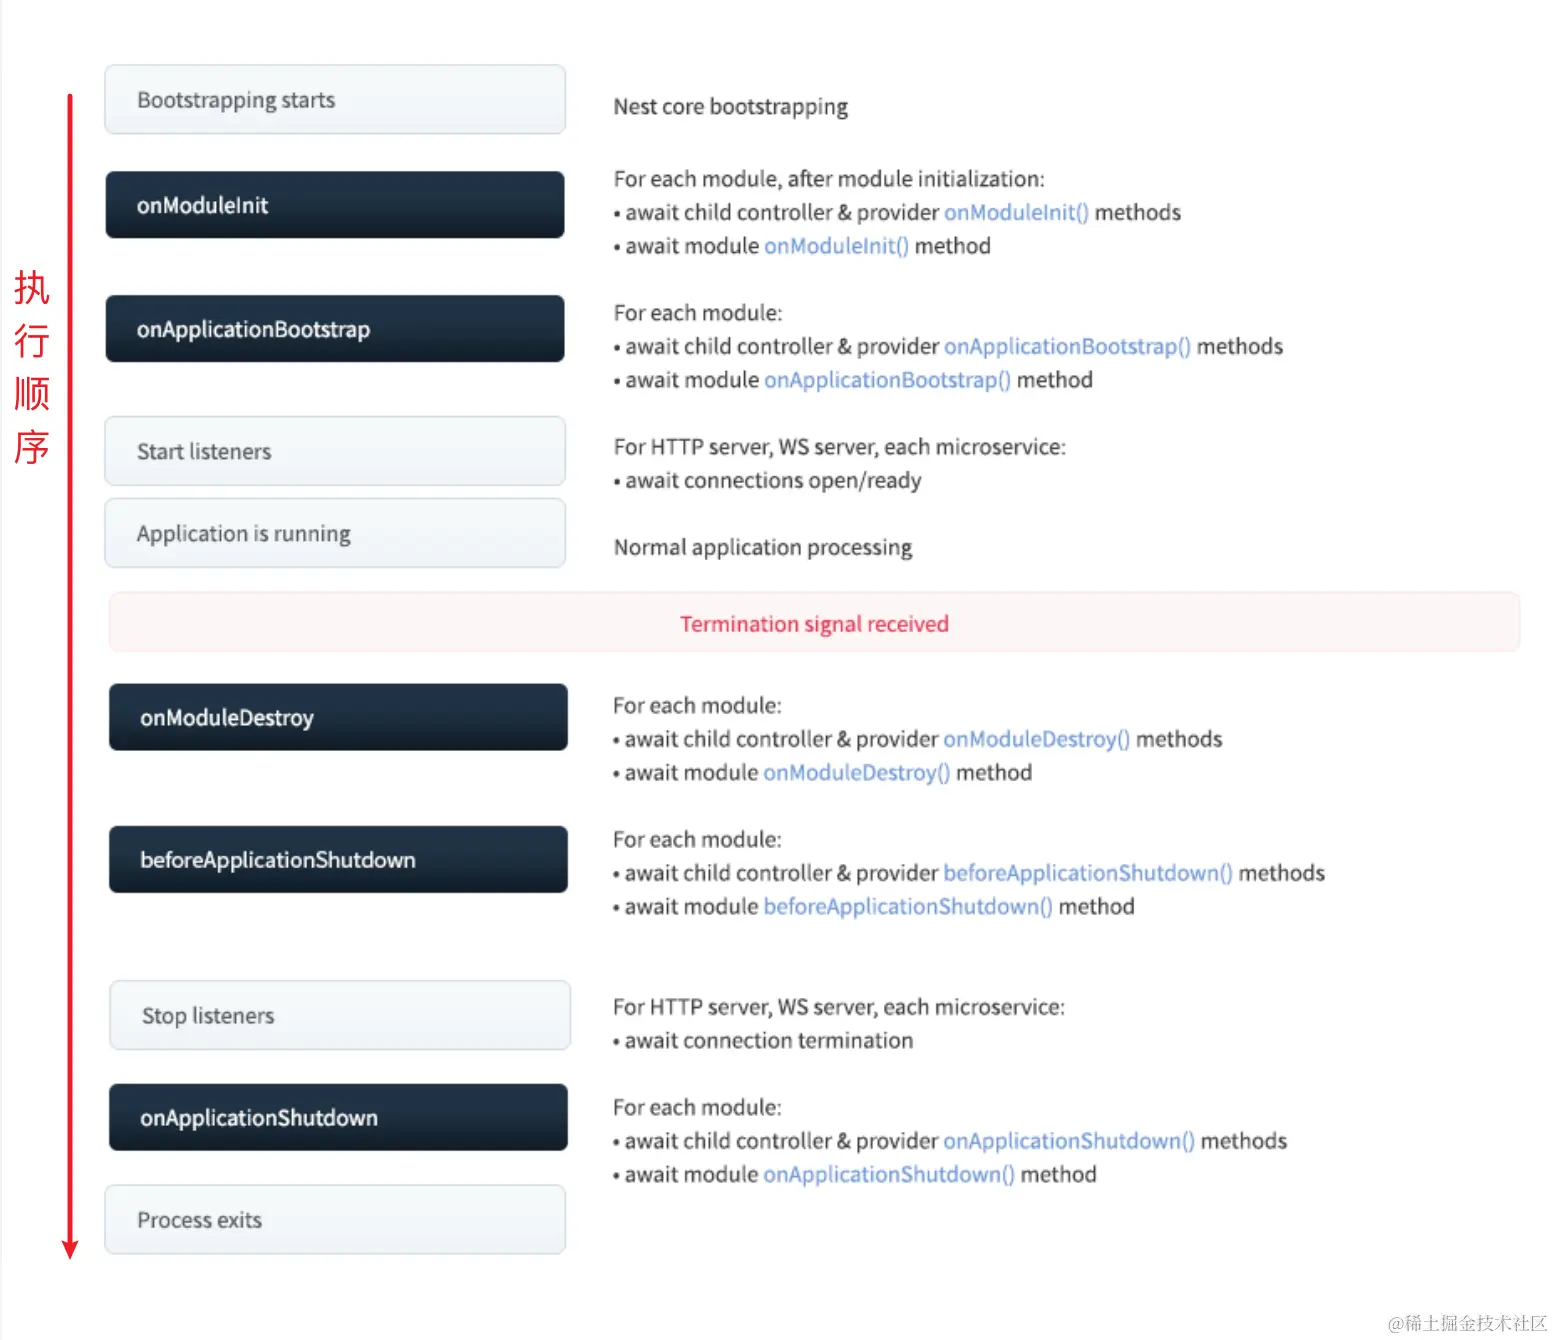Click the Bootstrapping starts box
This screenshot has height=1340, width=1554.
pos(335,100)
